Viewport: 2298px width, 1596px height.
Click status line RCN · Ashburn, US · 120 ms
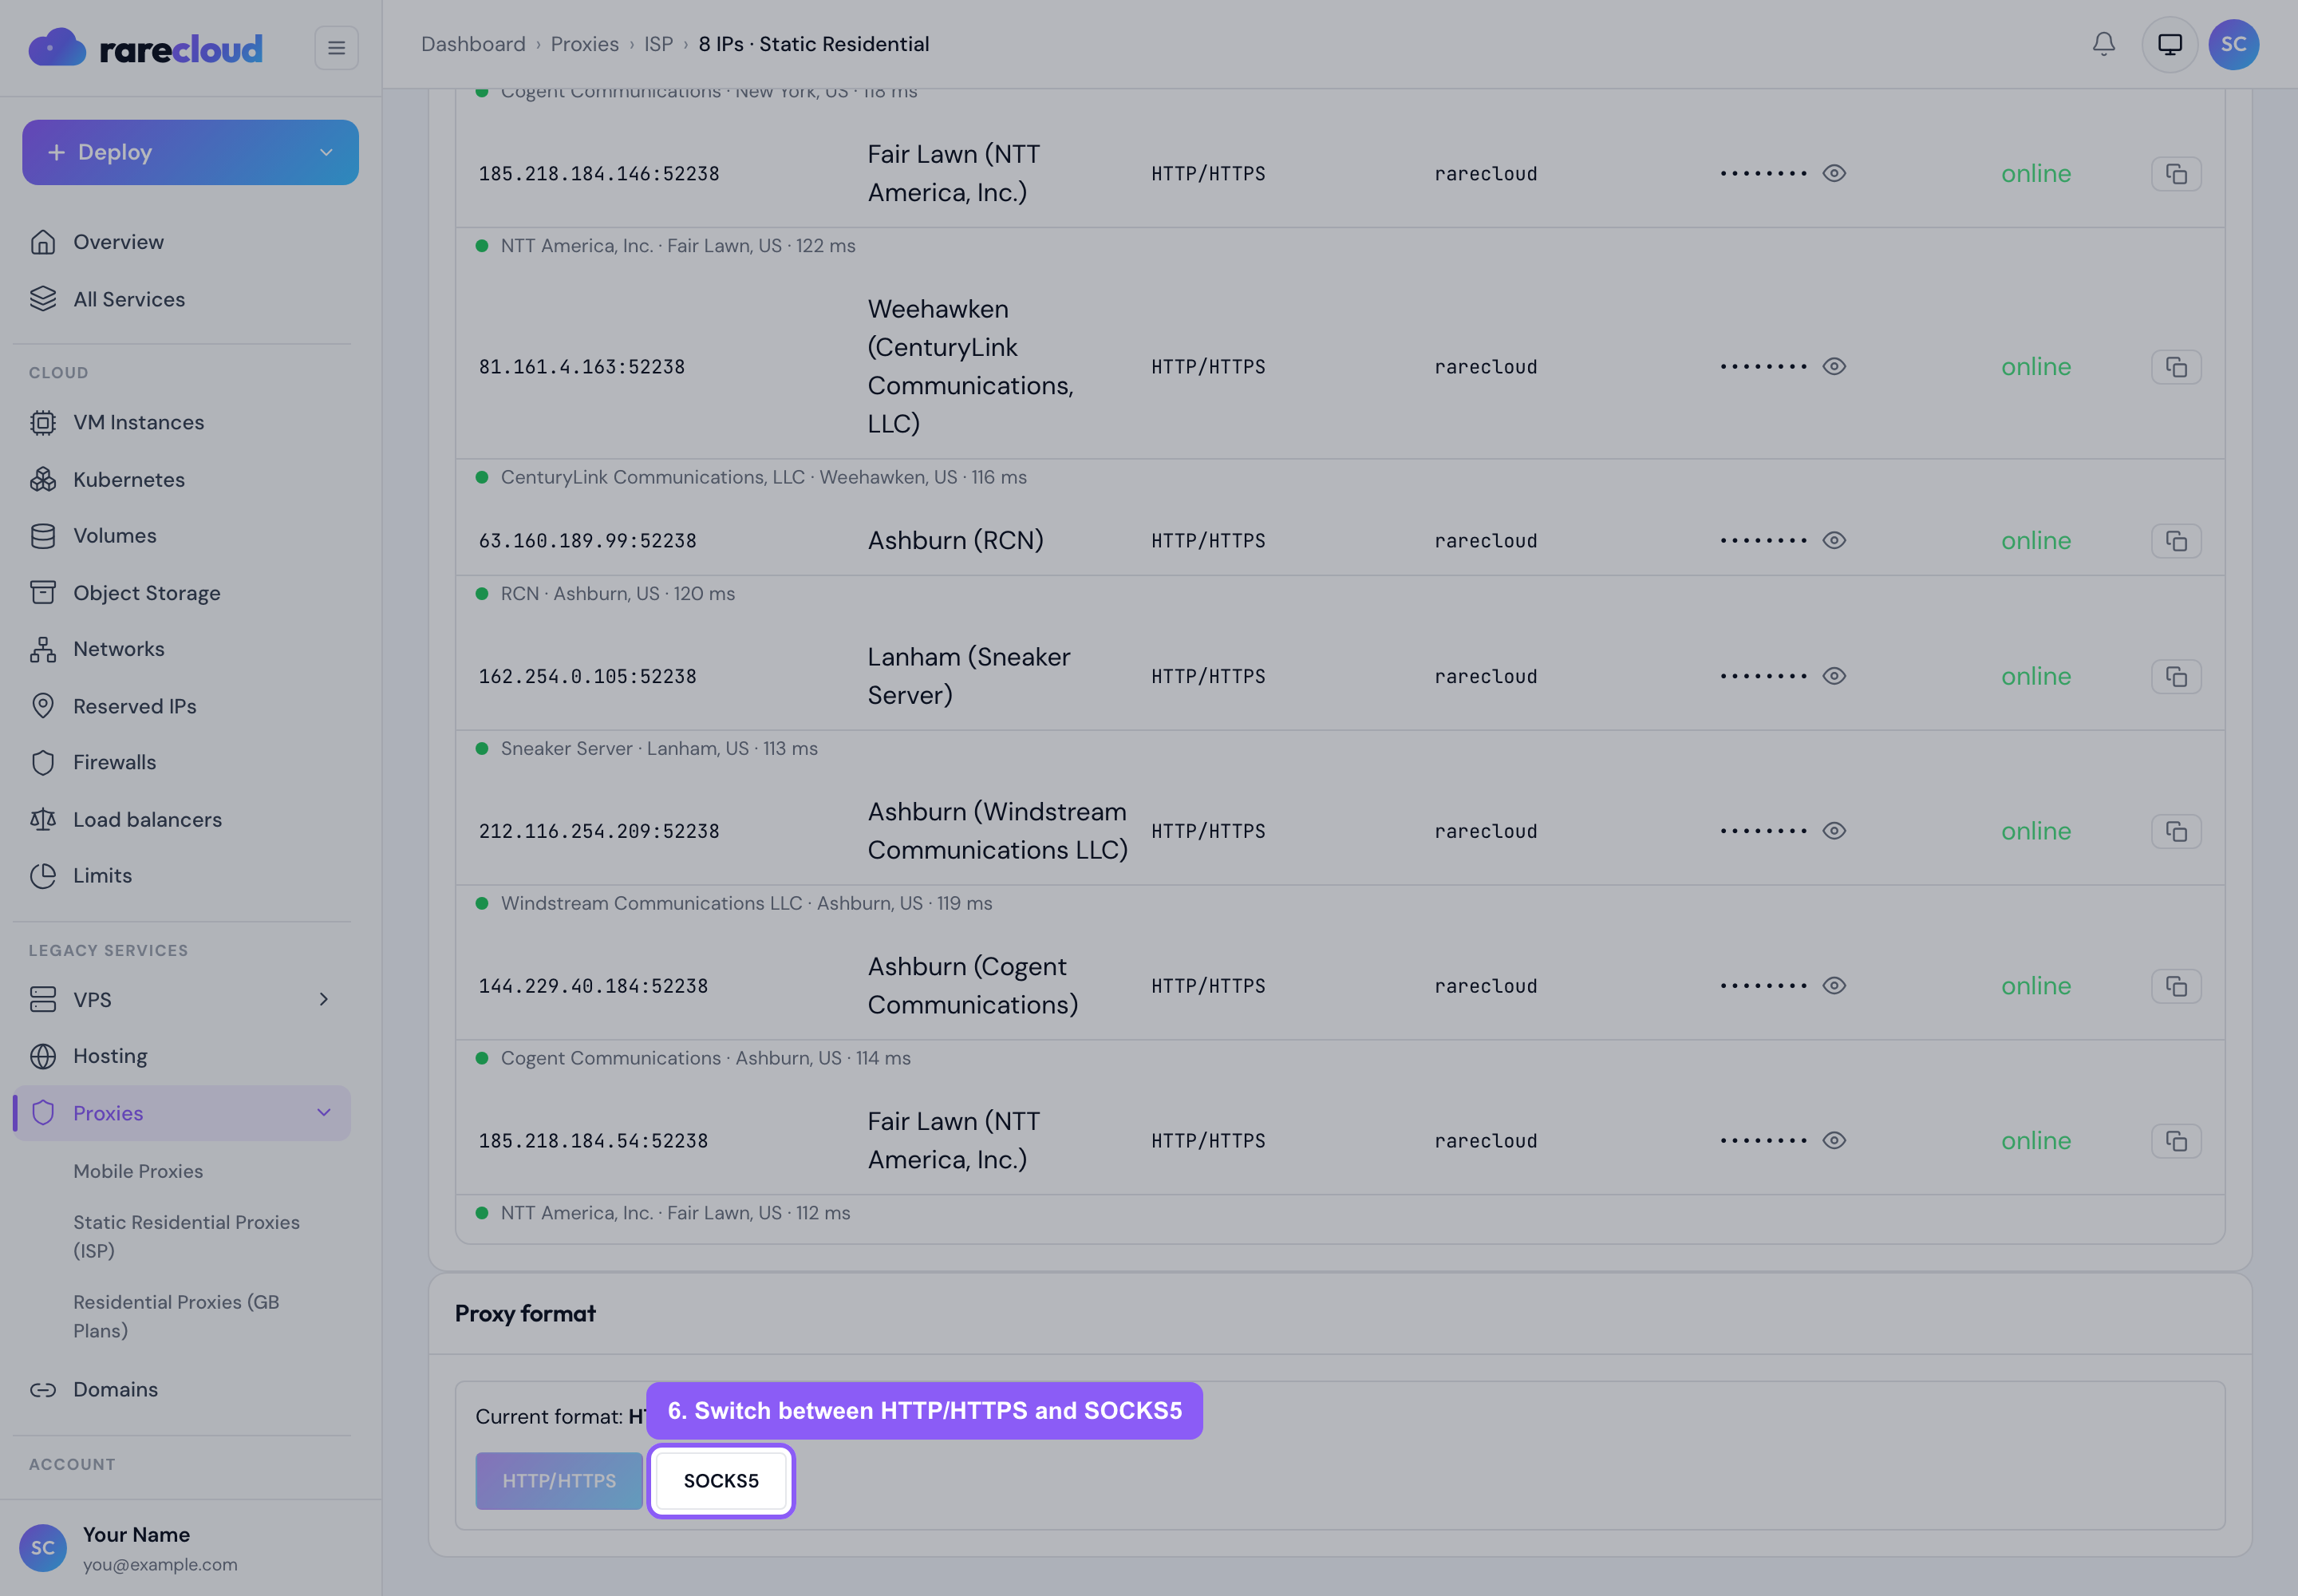(x=618, y=593)
